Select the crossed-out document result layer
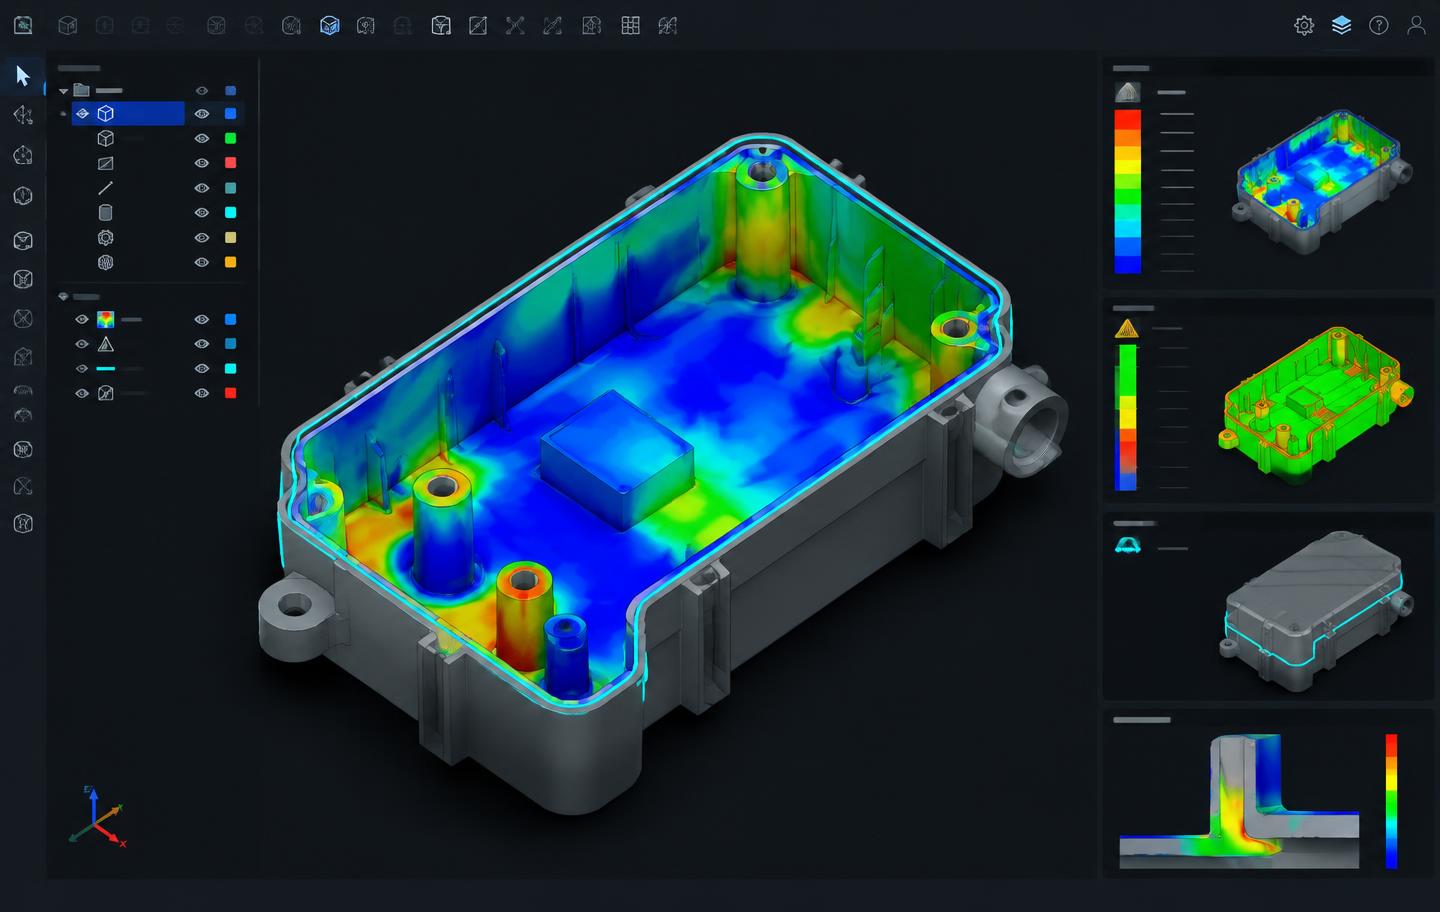This screenshot has width=1440, height=912. [x=105, y=393]
